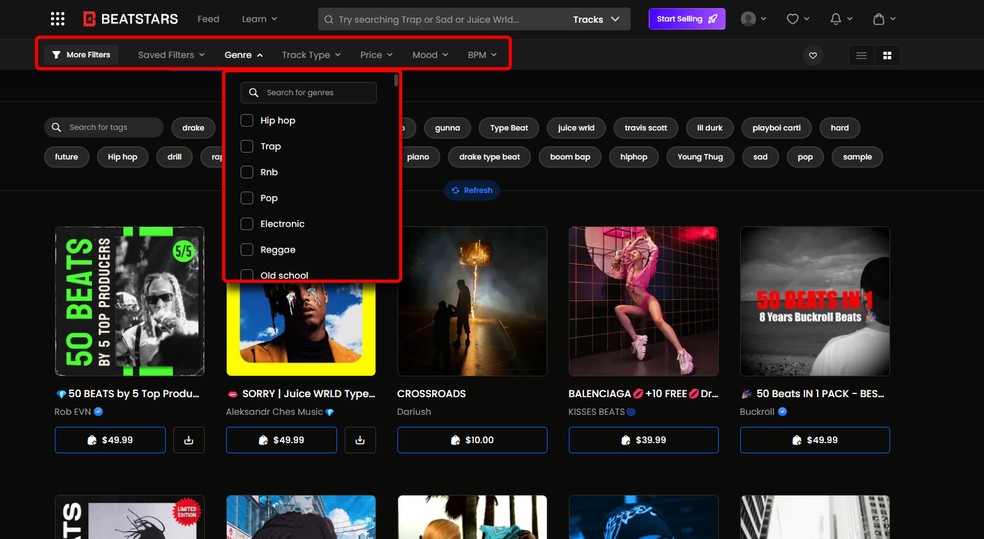Screen dimensions: 984x539
Task: Expand the Saved Filters dropdown
Action: click(x=171, y=55)
